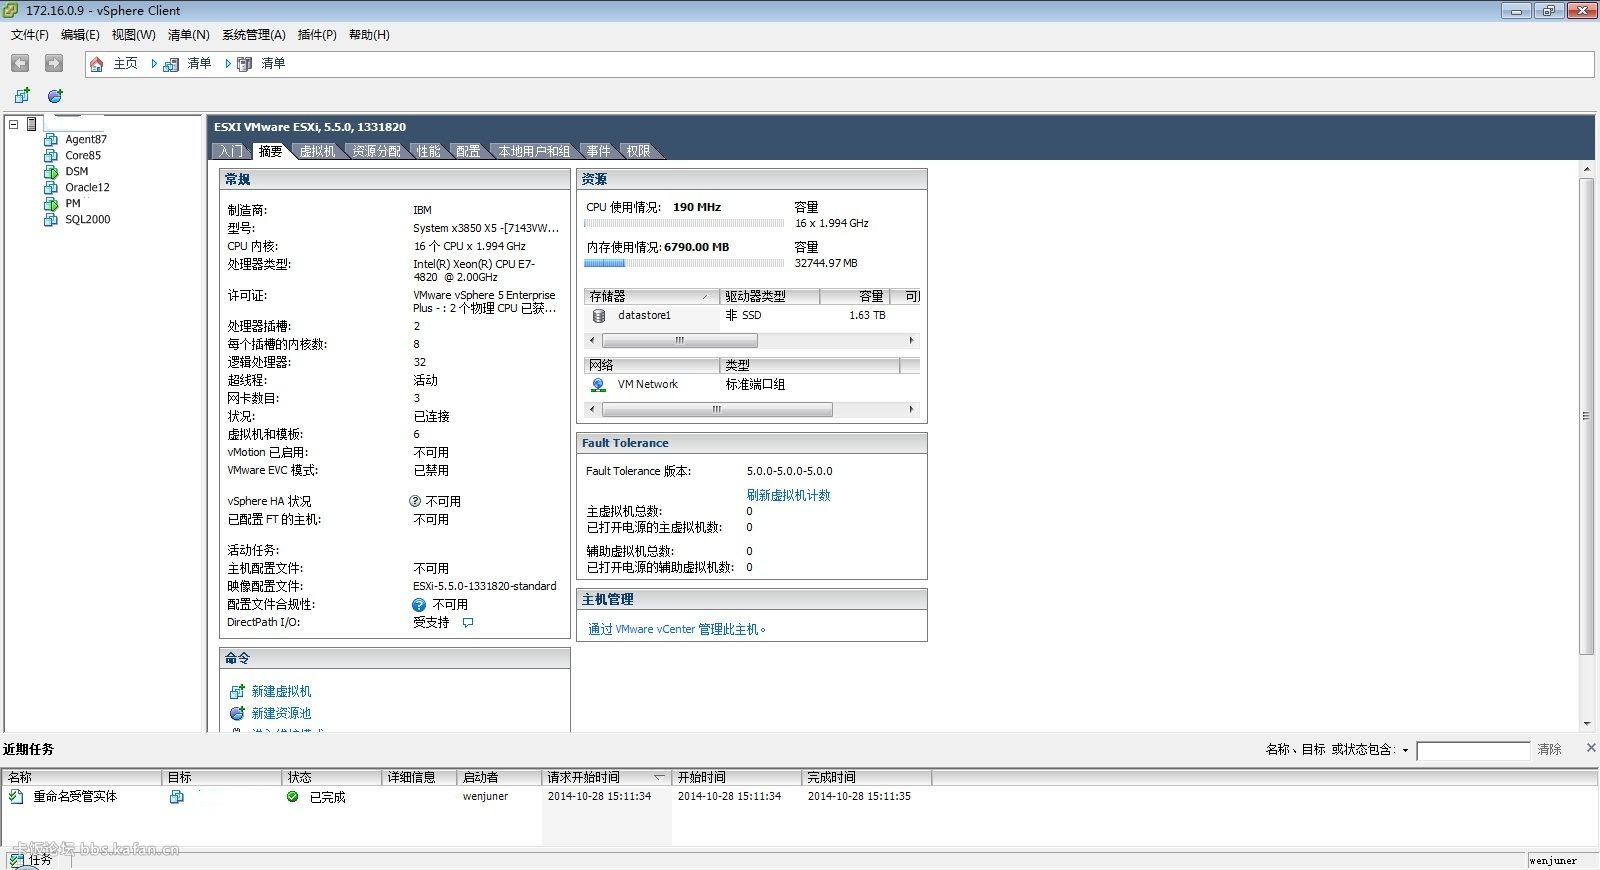The height and width of the screenshot is (870, 1600).
Task: Click the 清除 filter button
Action: point(1549,749)
